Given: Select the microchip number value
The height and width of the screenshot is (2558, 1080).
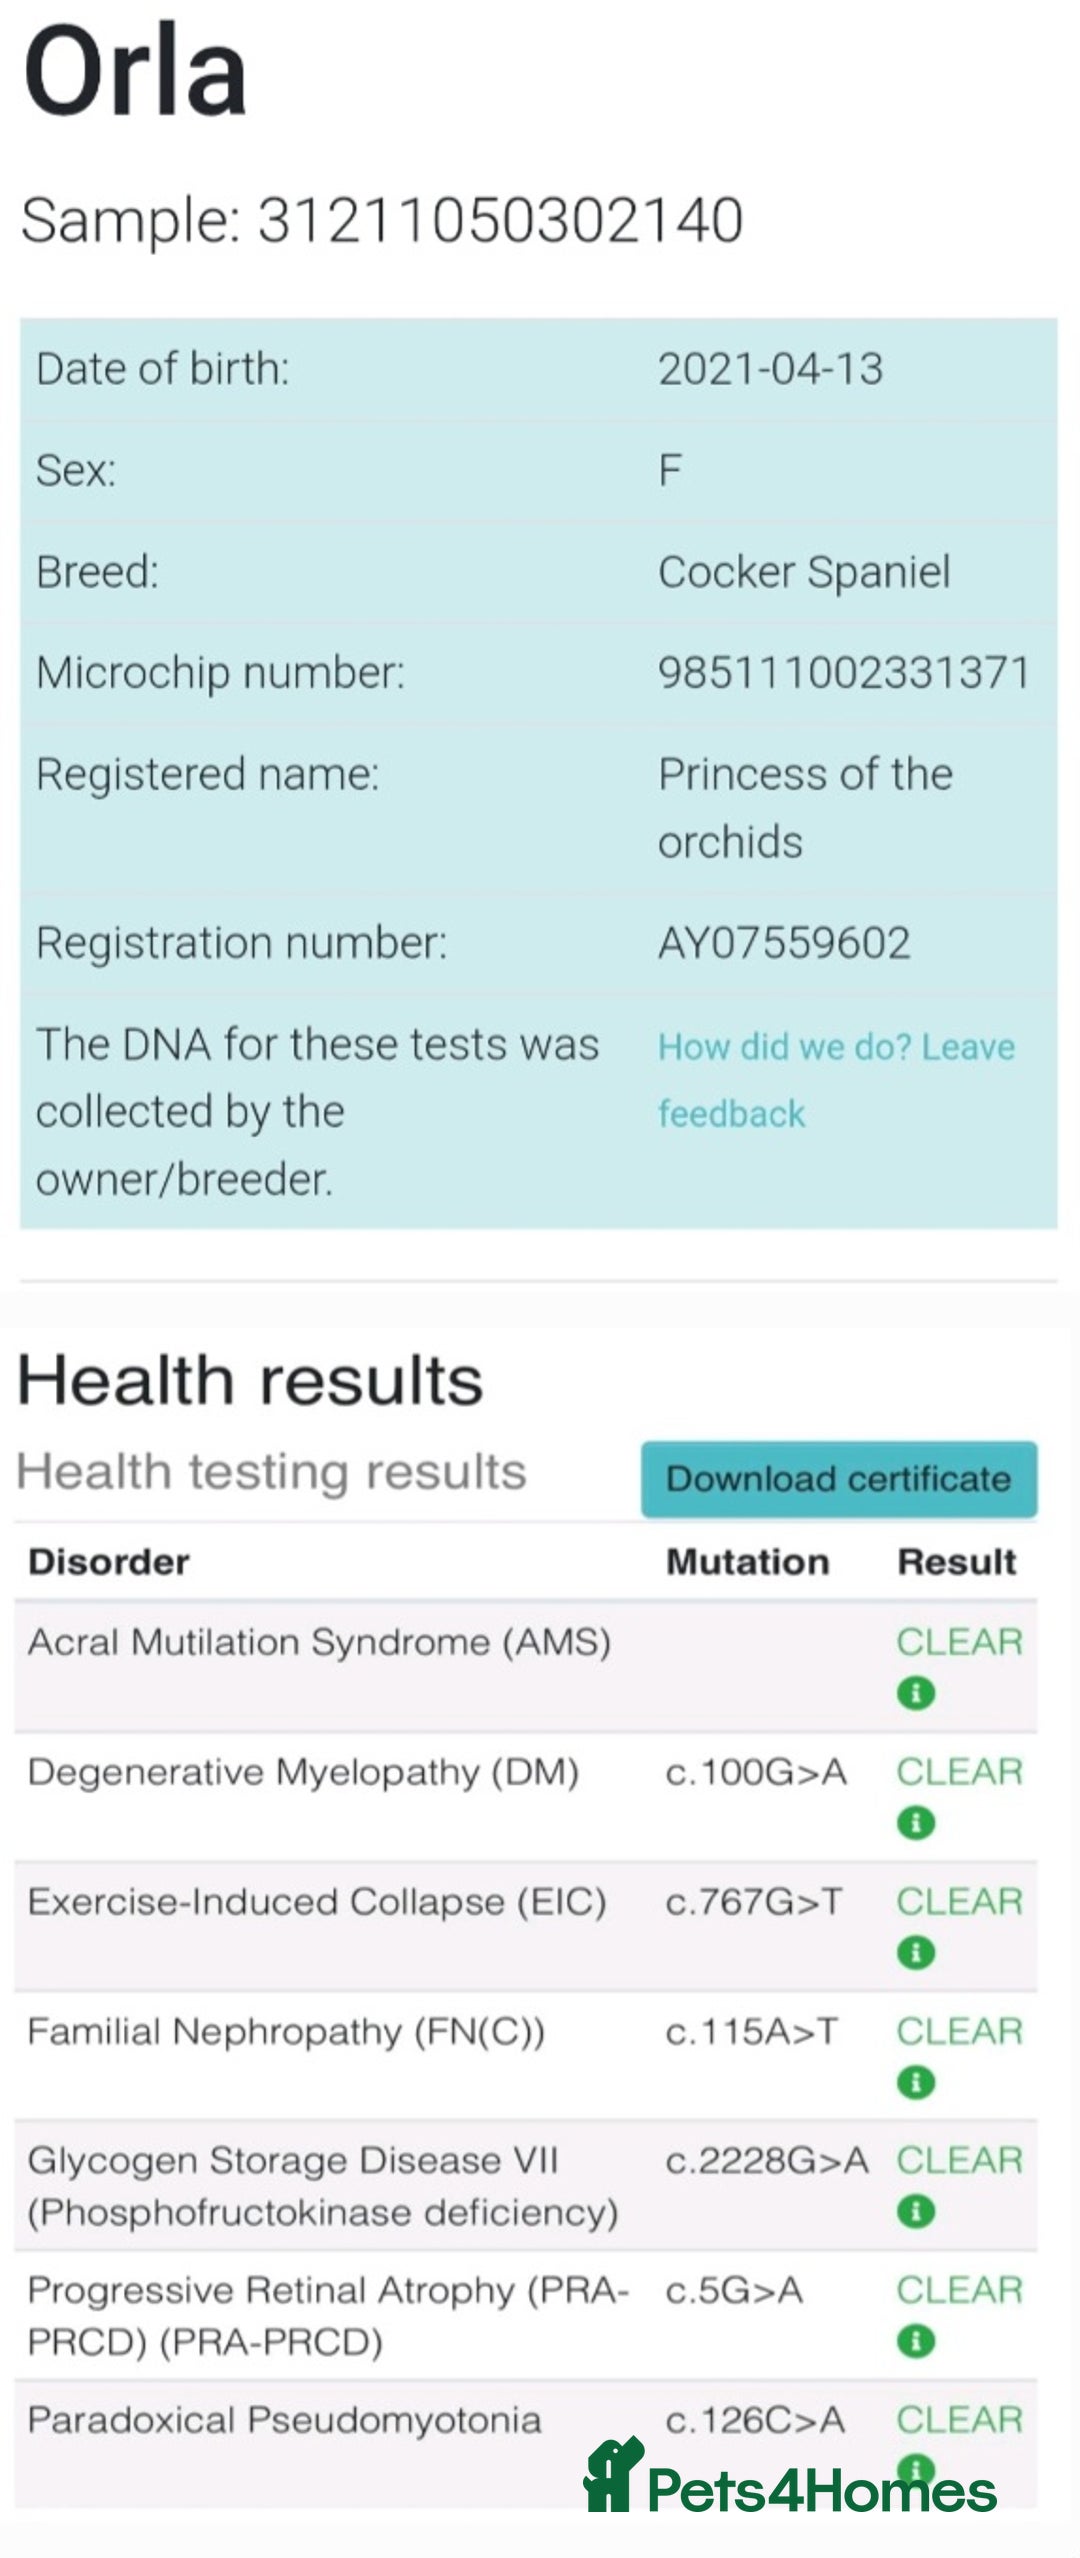Looking at the screenshot, I should 844,672.
